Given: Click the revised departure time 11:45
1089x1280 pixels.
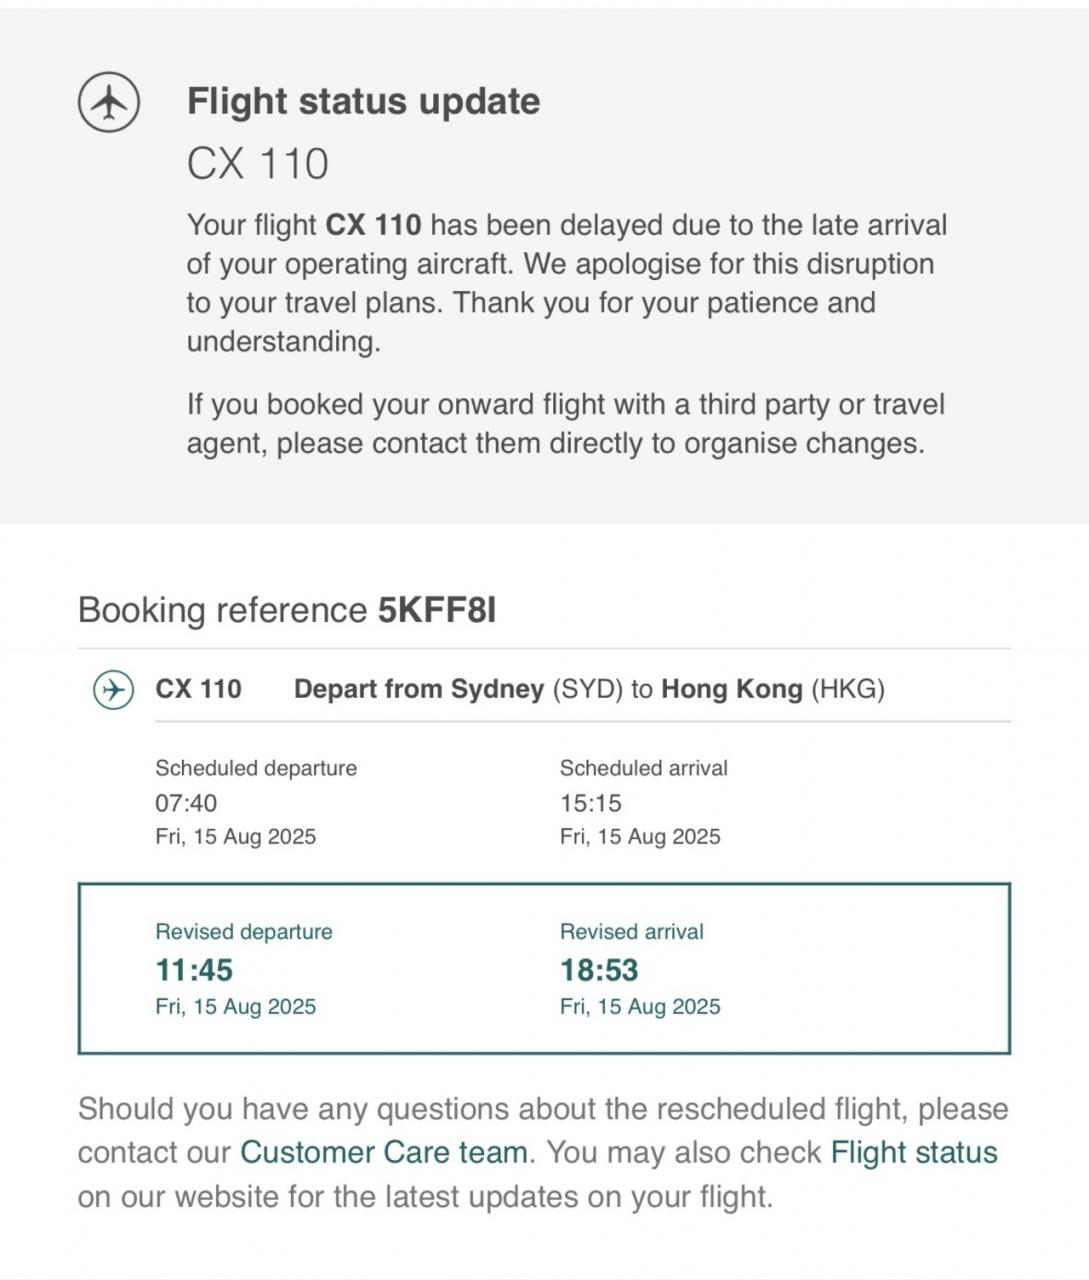Looking at the screenshot, I should [194, 970].
